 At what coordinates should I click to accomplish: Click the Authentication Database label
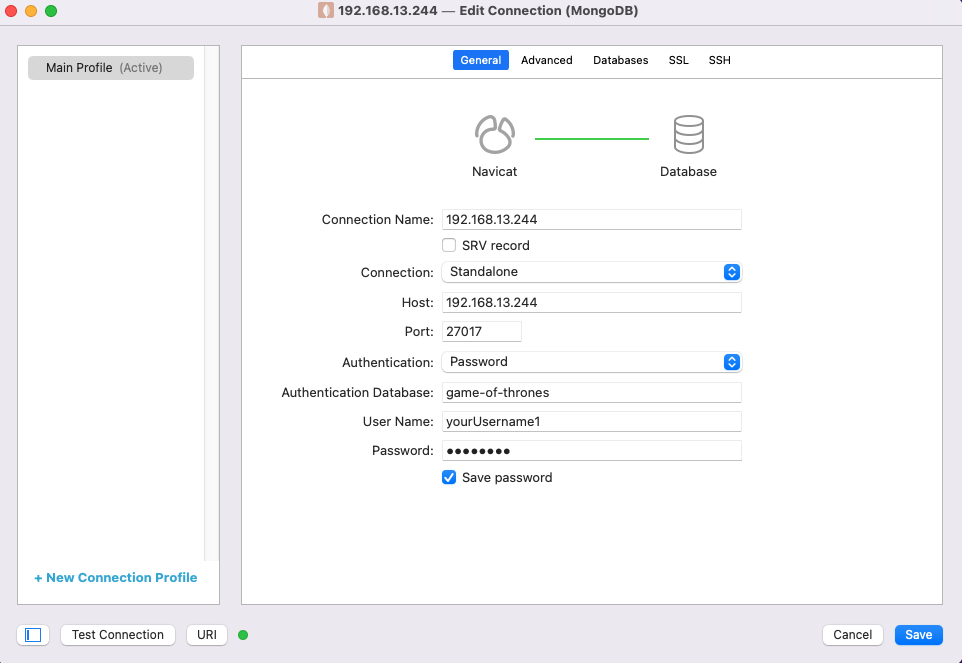[x=358, y=393]
